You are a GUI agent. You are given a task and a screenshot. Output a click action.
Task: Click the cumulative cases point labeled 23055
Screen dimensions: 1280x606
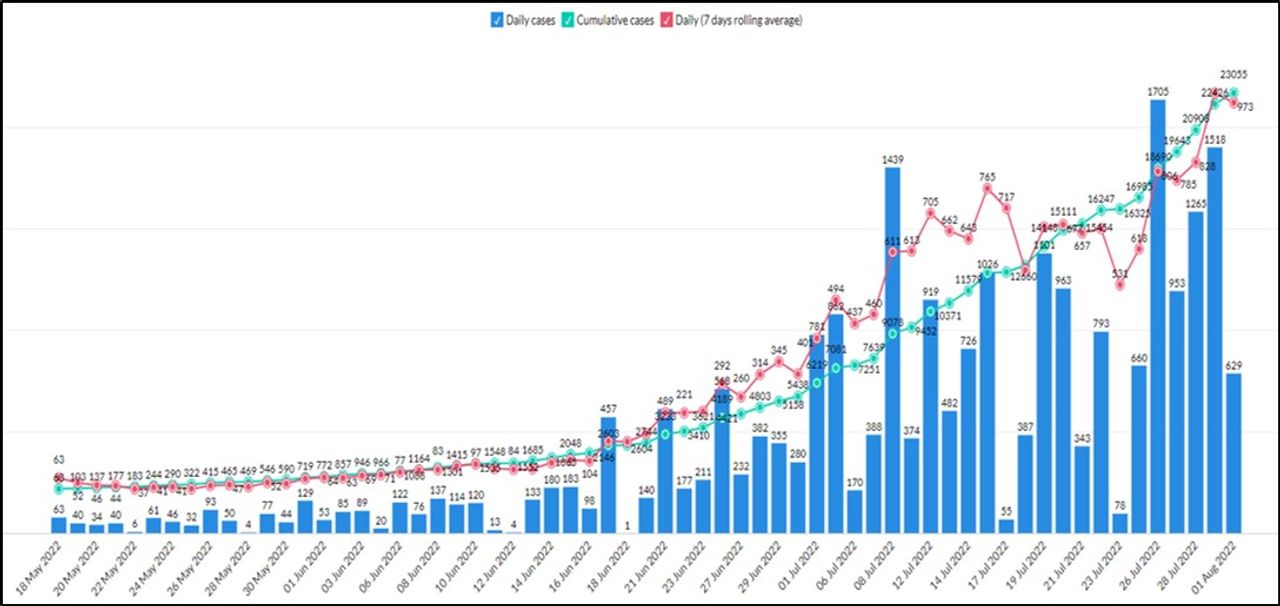click(1234, 92)
